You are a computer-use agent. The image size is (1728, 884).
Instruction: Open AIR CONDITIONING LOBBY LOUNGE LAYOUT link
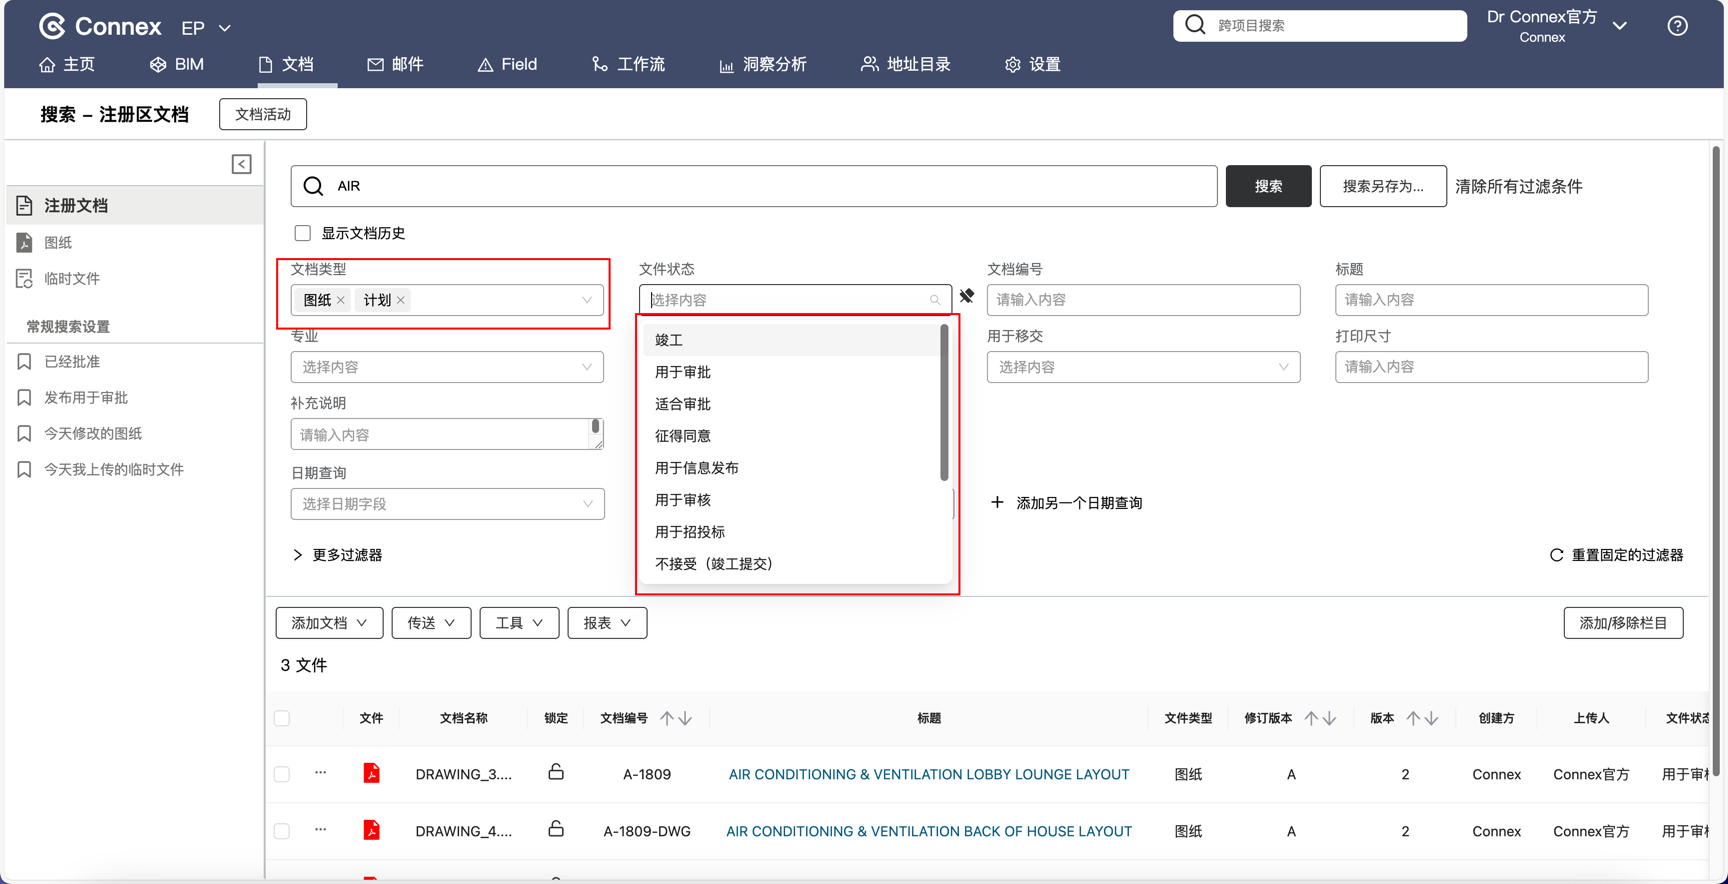(928, 774)
